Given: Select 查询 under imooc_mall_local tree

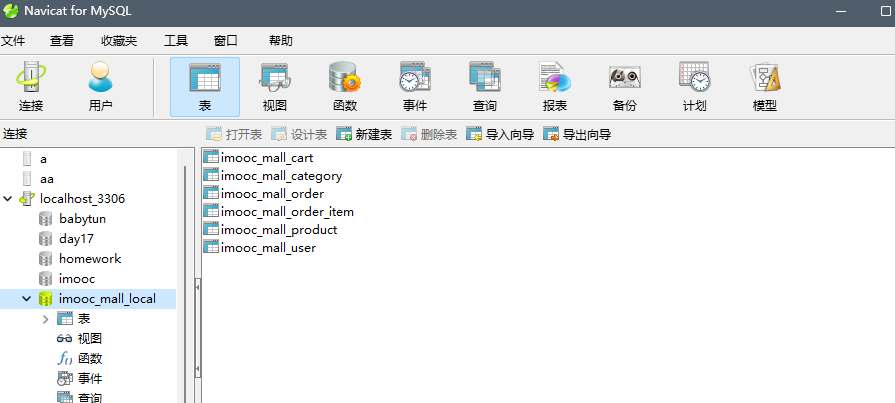Looking at the screenshot, I should tap(90, 398).
